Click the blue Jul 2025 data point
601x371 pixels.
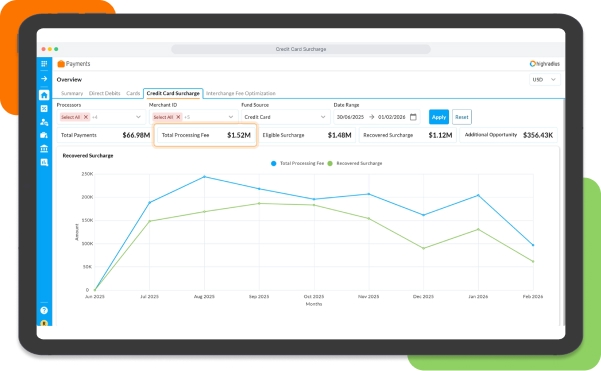(149, 202)
